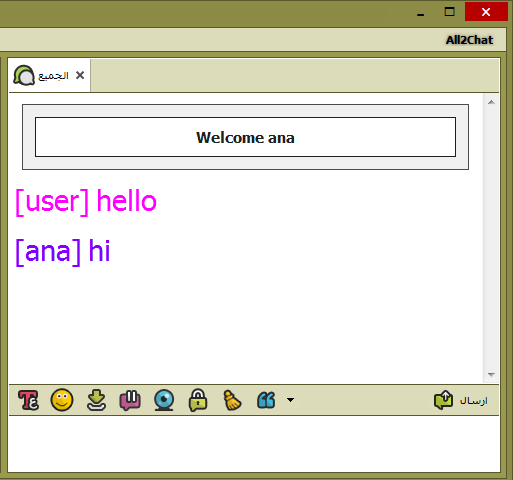Image resolution: width=513 pixels, height=480 pixels.
Task: Click the All2Chat title label
Action: point(469,40)
